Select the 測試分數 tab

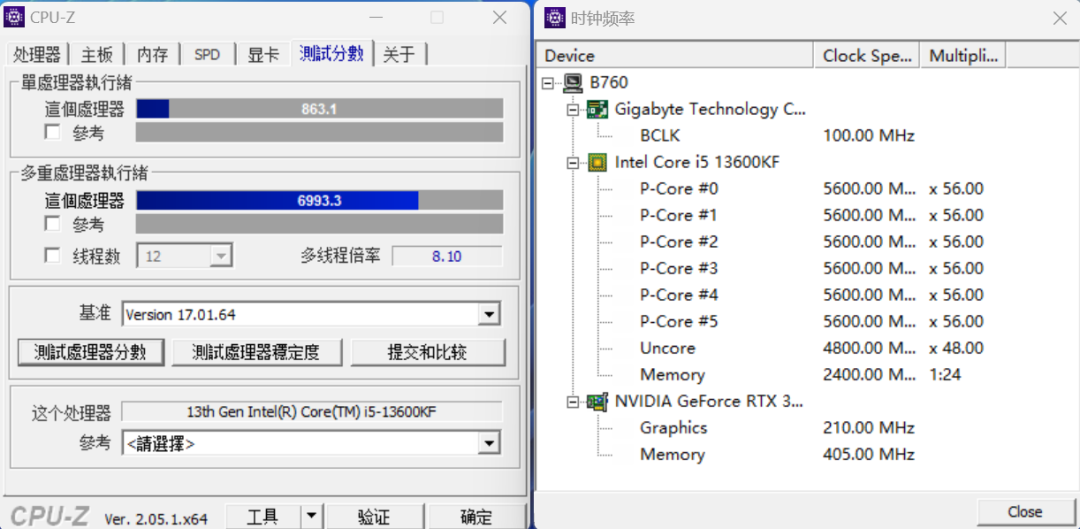click(x=331, y=53)
